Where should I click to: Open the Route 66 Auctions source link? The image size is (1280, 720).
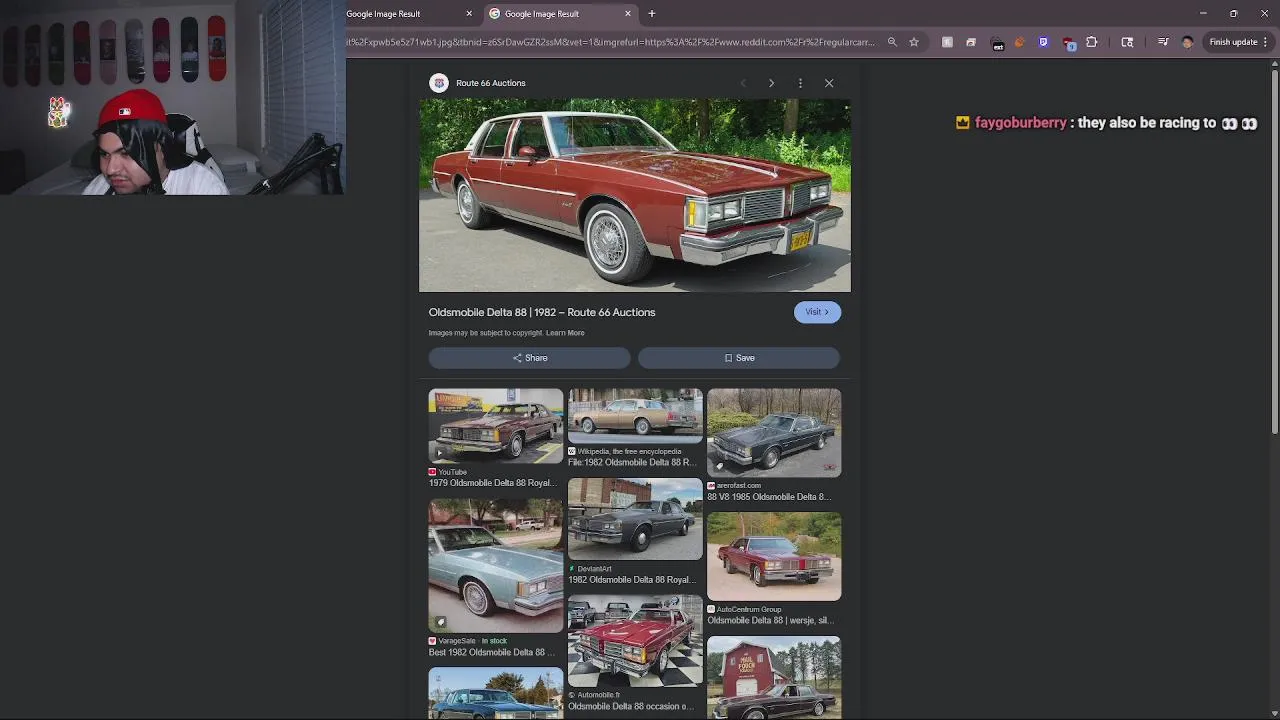pos(490,83)
